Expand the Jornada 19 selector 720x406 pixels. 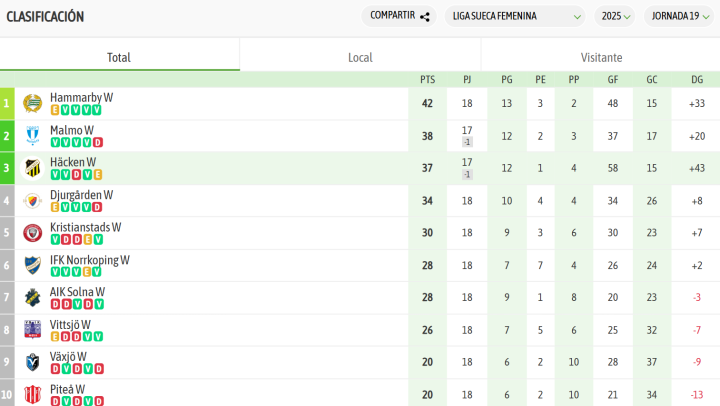(679, 16)
